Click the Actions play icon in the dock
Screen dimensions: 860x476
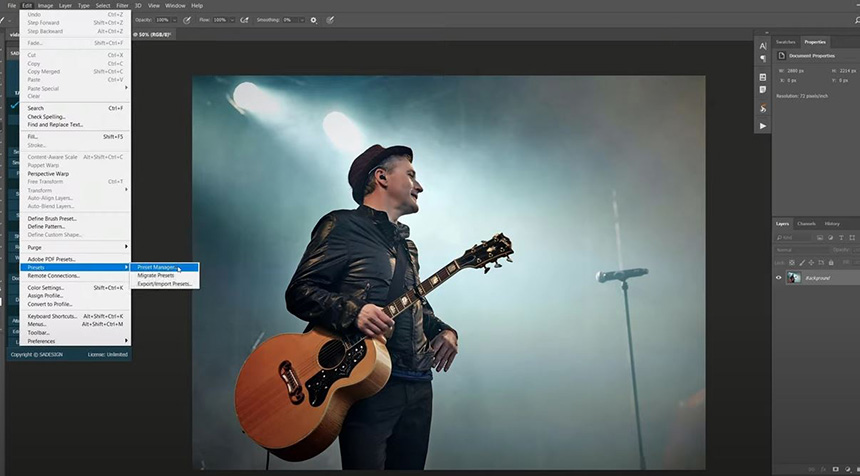point(763,126)
